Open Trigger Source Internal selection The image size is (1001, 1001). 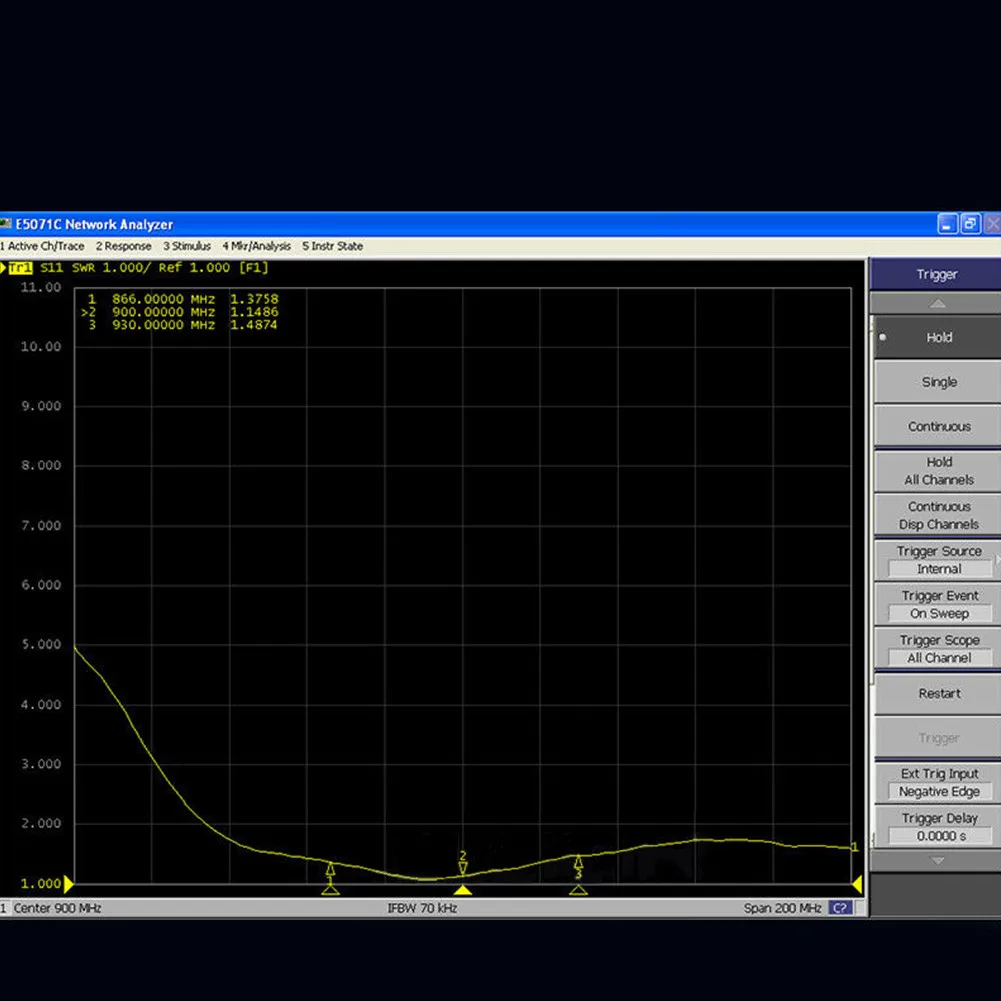click(938, 569)
